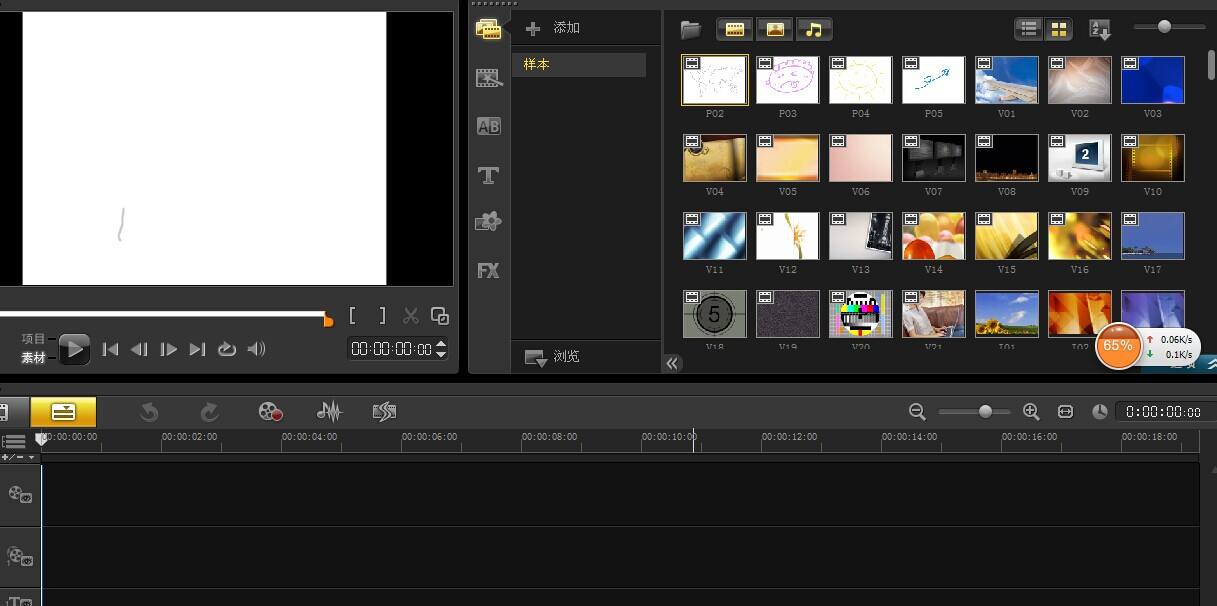Open the Transitions (AB) library panel
The height and width of the screenshot is (606, 1217).
pos(488,126)
